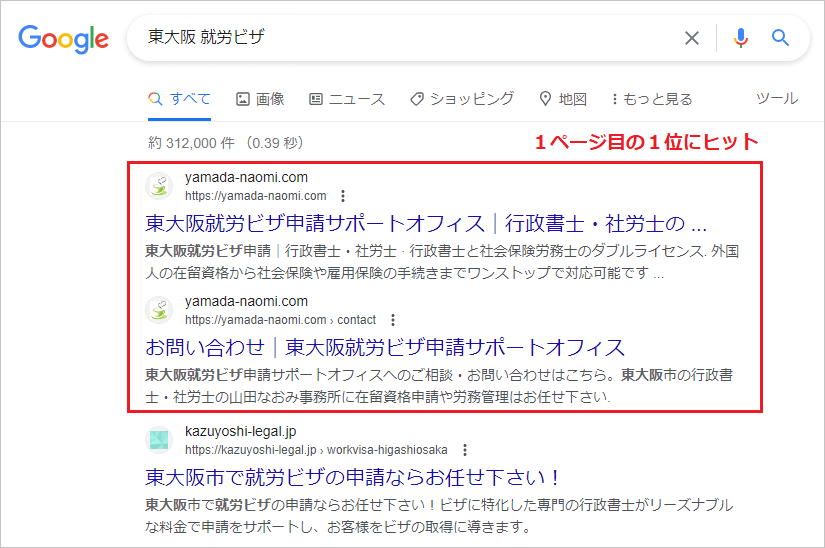Click the https://kazuyoshi-legal.jp › workvisa-higashiosaka URL

[x=316, y=450]
